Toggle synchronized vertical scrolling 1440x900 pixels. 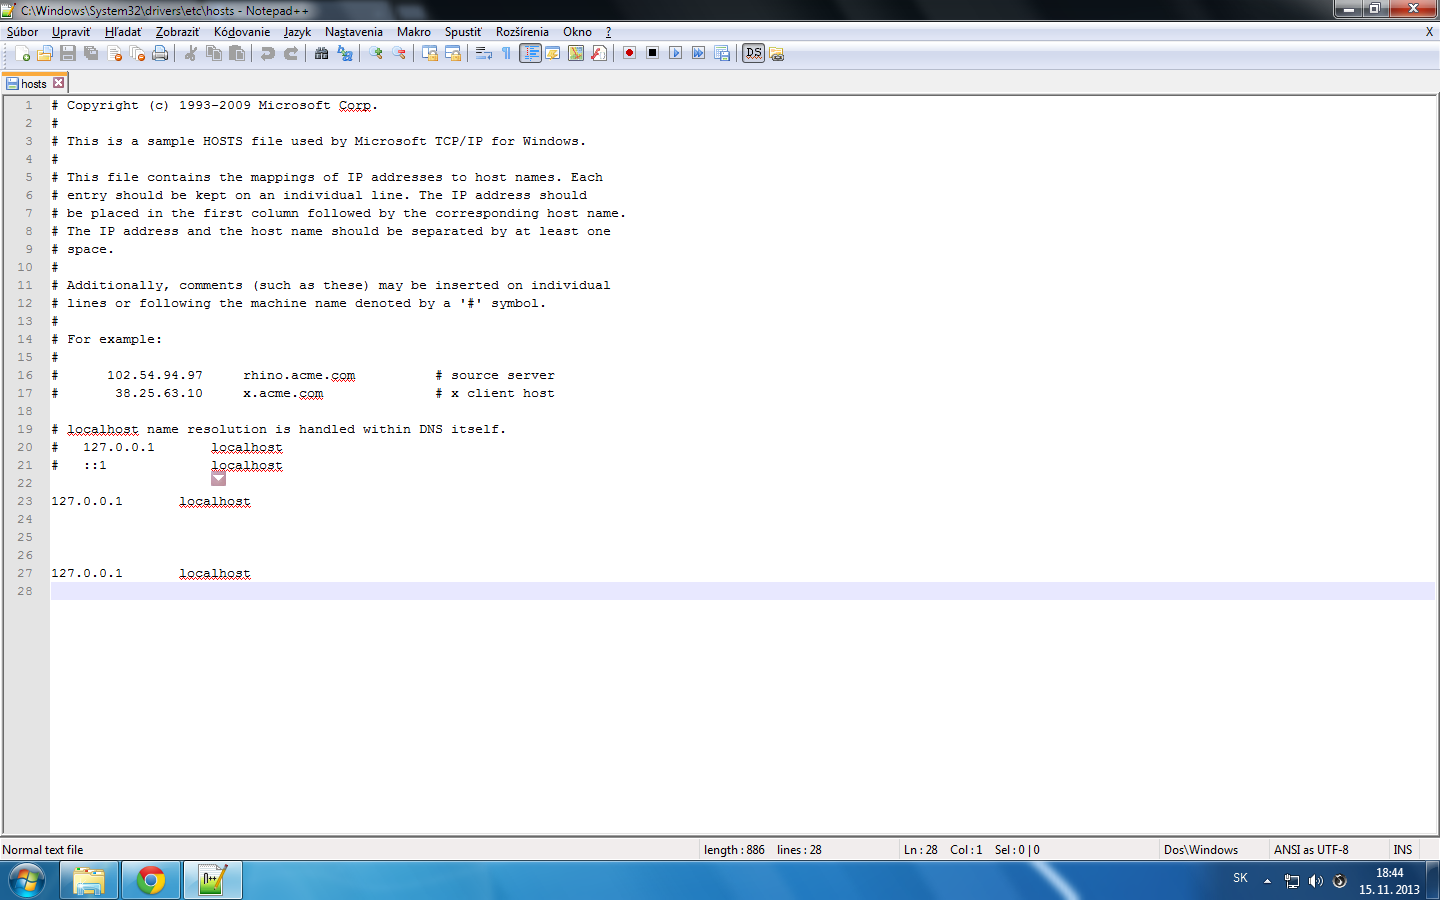(x=429, y=53)
